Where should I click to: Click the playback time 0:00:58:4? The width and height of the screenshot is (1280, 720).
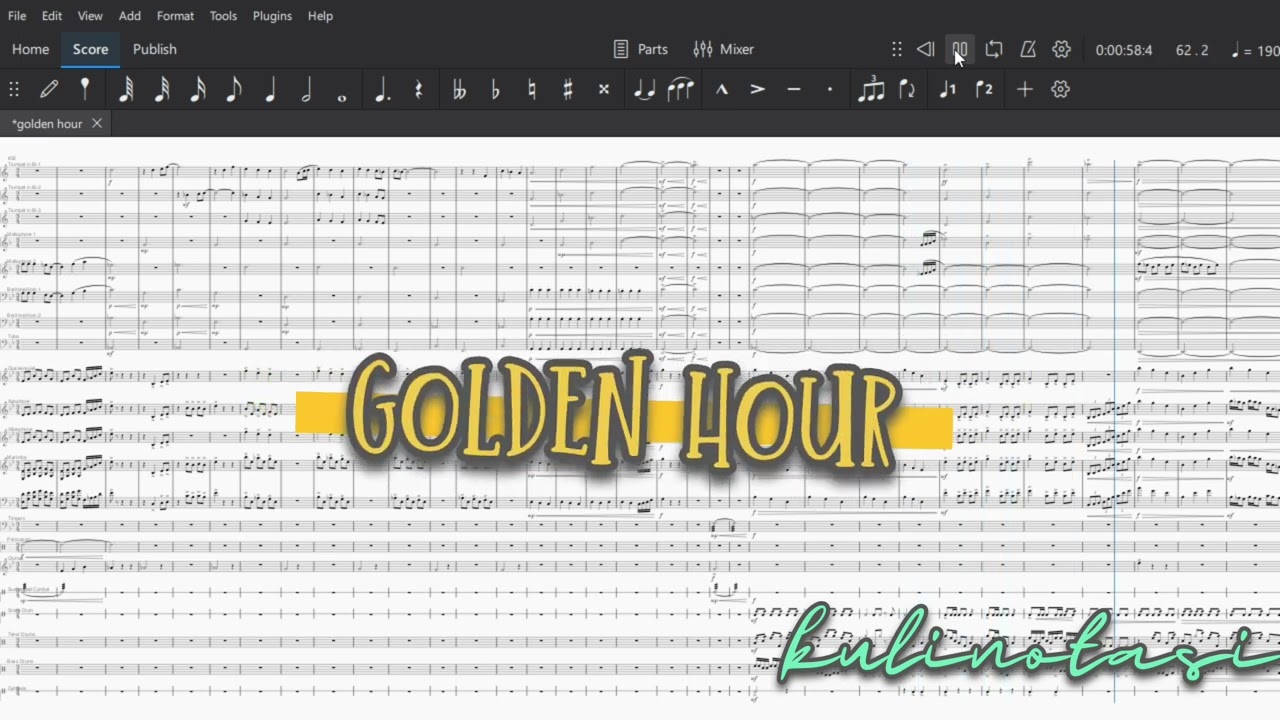click(x=1124, y=50)
